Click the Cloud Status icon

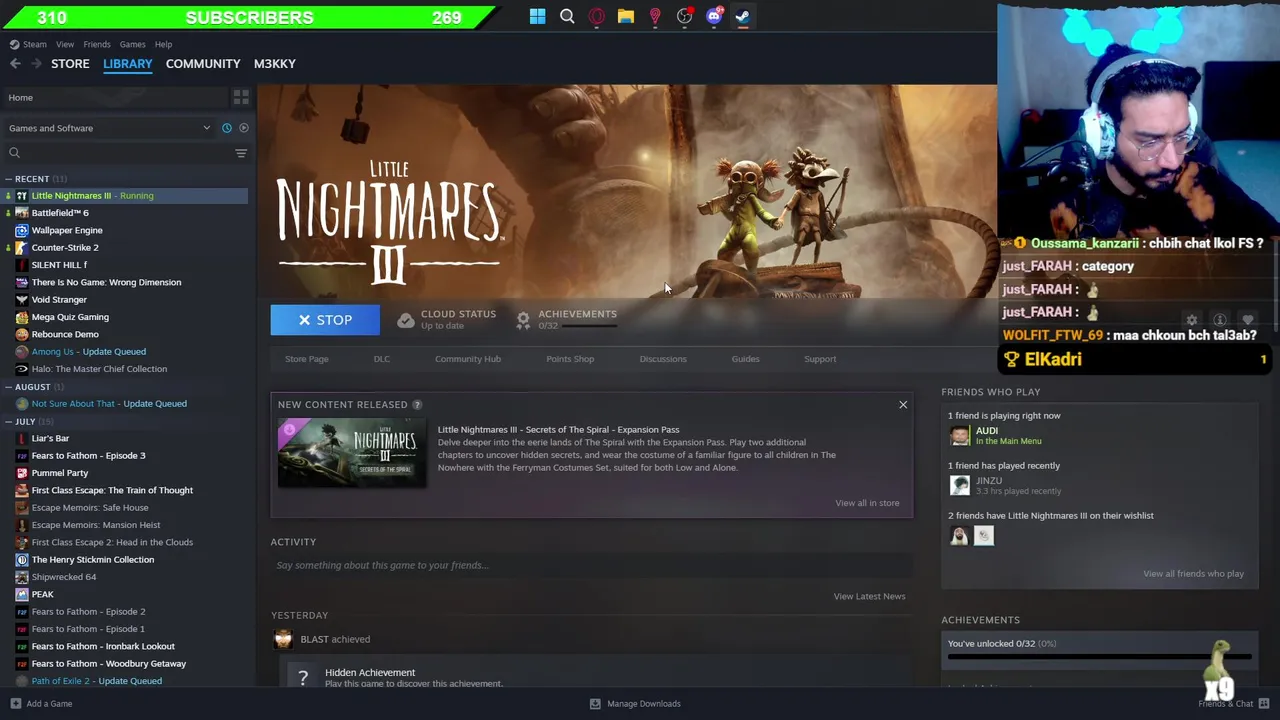pyautogui.click(x=405, y=320)
